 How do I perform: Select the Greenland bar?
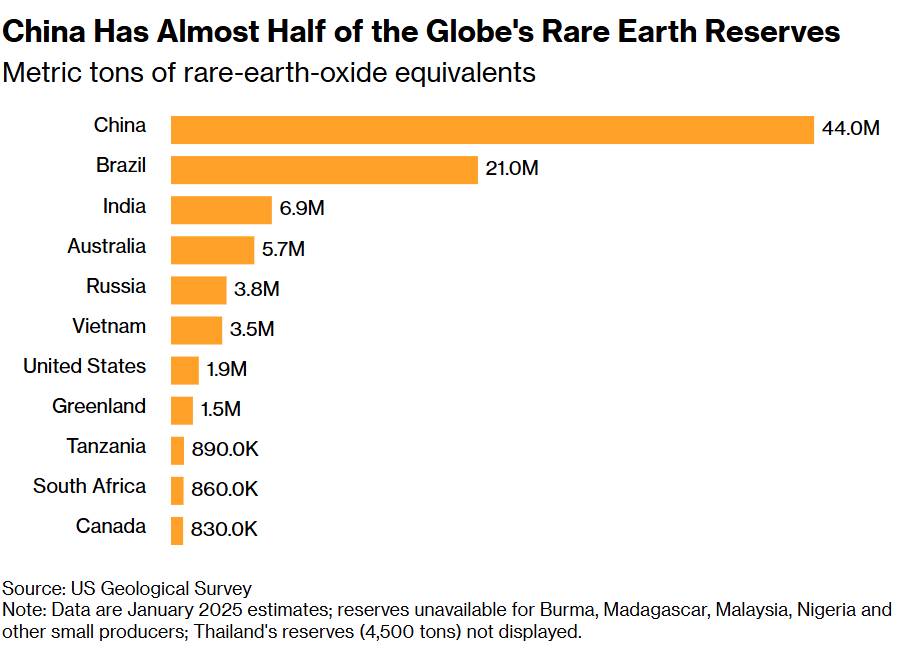pos(182,410)
